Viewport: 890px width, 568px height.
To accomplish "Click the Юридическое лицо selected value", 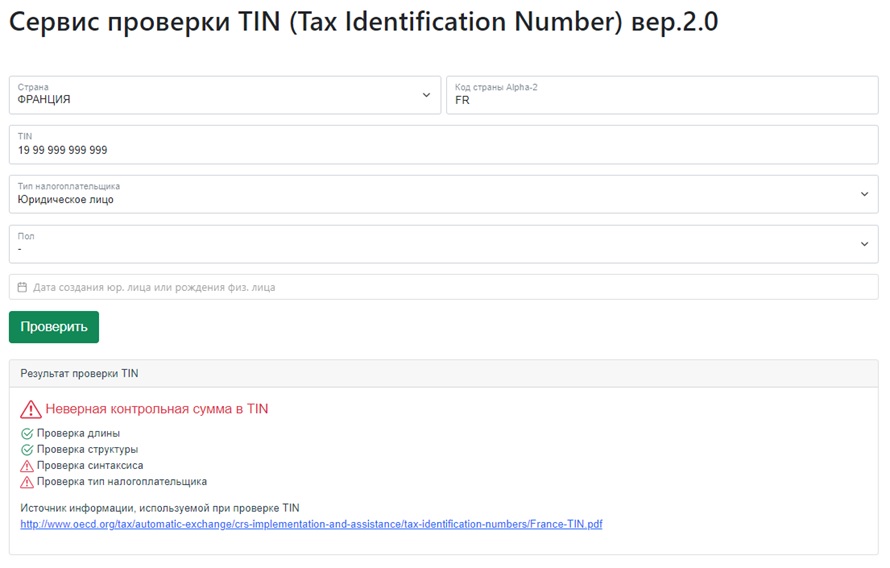I will pyautogui.click(x=66, y=200).
